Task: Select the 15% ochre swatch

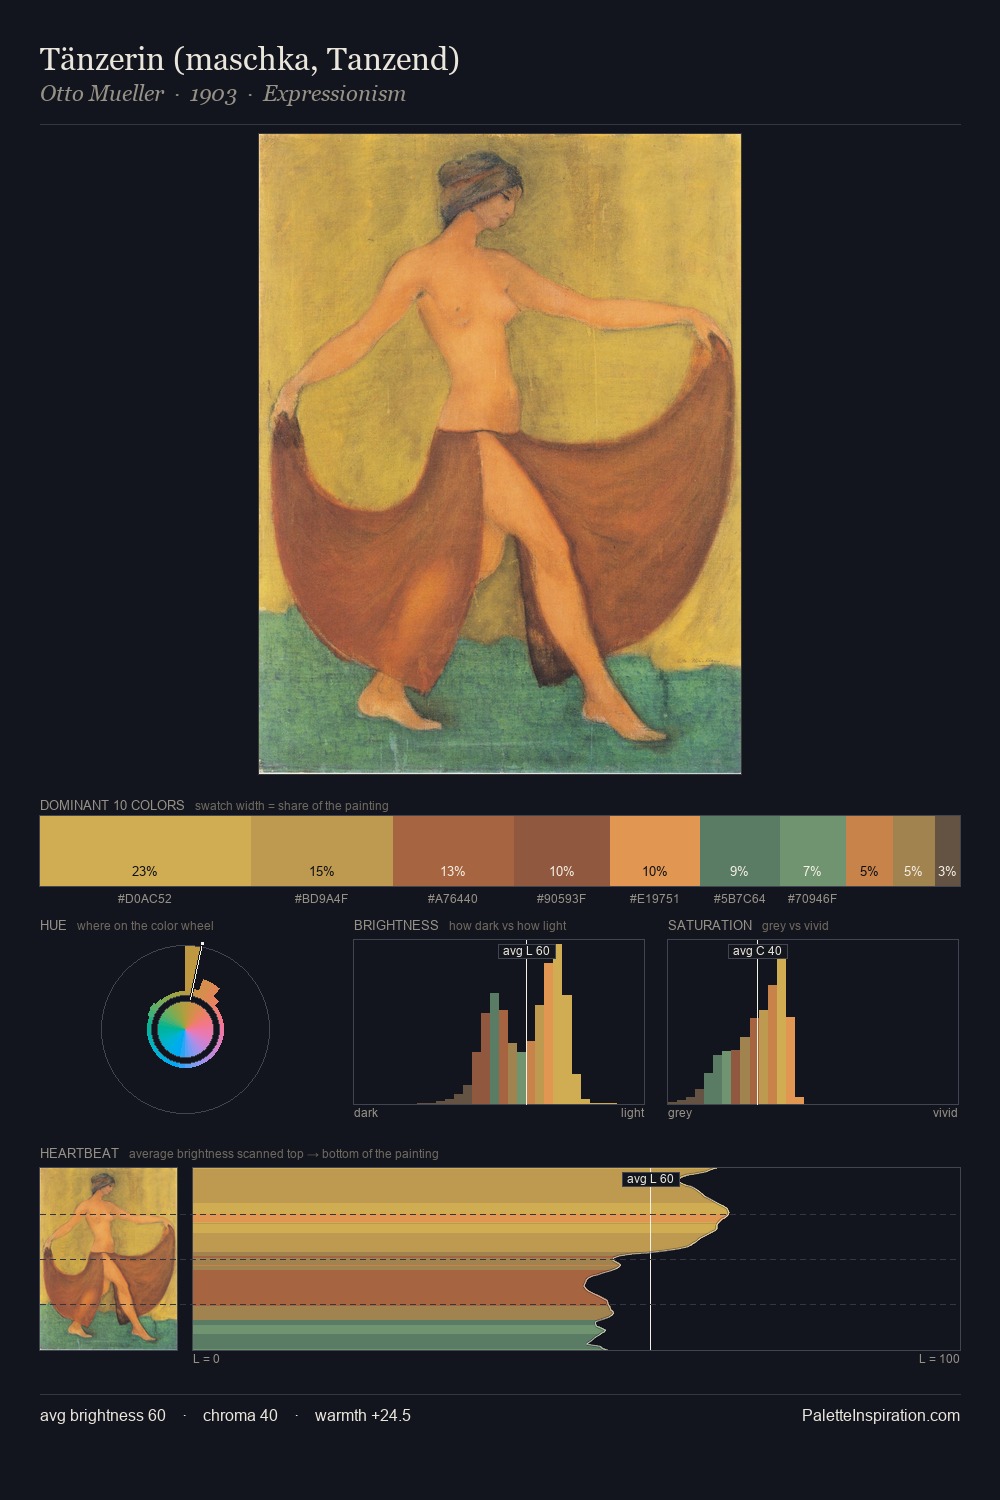Action: tap(322, 851)
